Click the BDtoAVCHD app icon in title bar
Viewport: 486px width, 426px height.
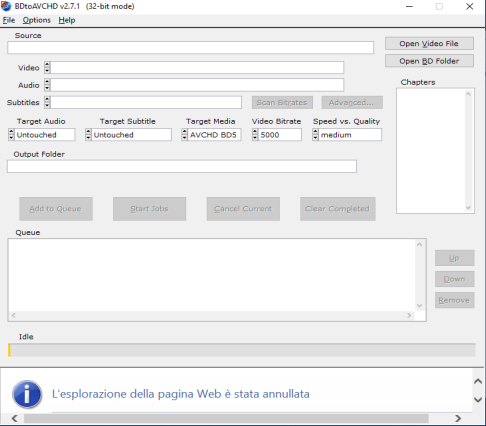[x=6, y=6]
